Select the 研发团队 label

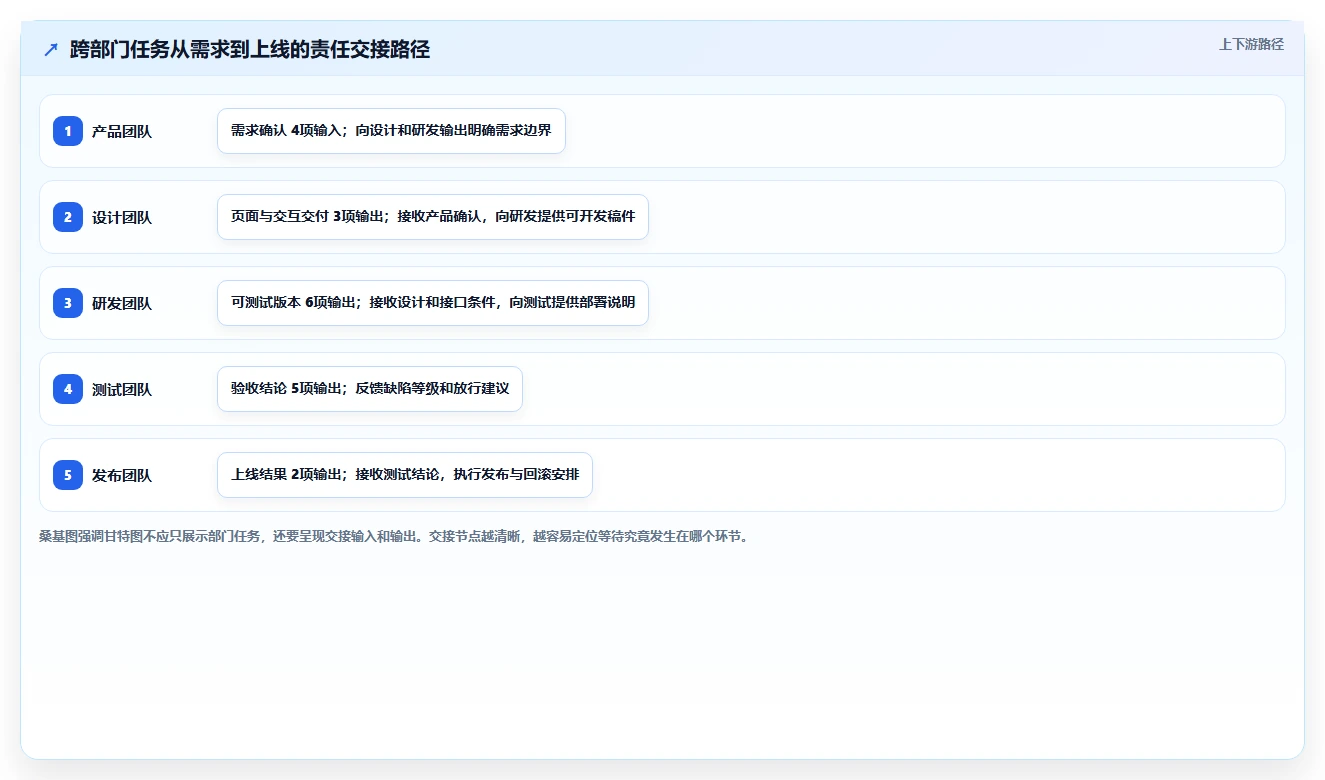click(x=122, y=303)
